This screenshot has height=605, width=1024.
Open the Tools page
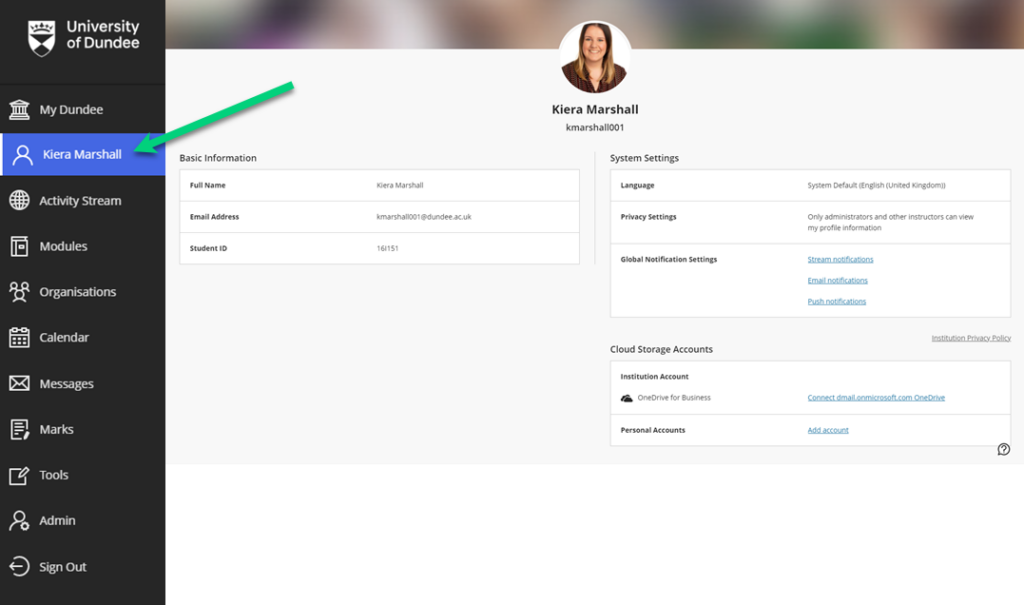(x=82, y=475)
